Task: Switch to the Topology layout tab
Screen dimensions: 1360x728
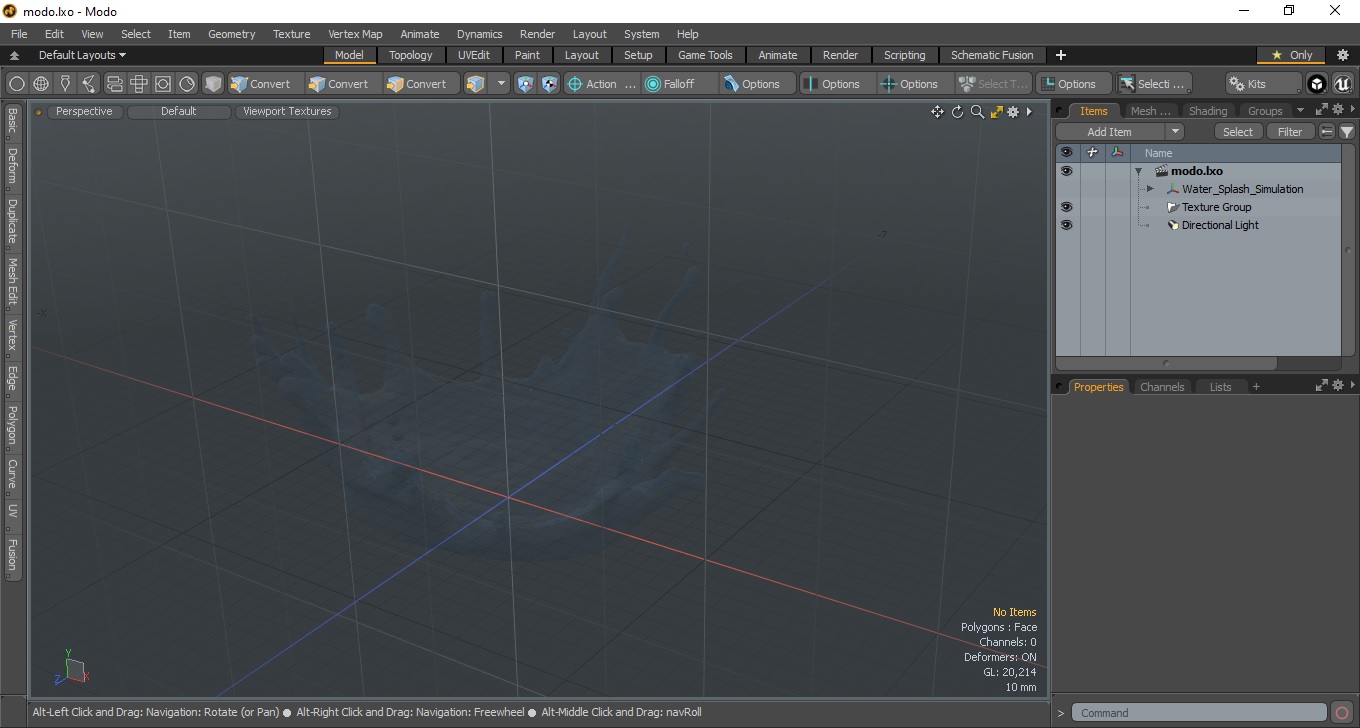Action: pyautogui.click(x=411, y=55)
